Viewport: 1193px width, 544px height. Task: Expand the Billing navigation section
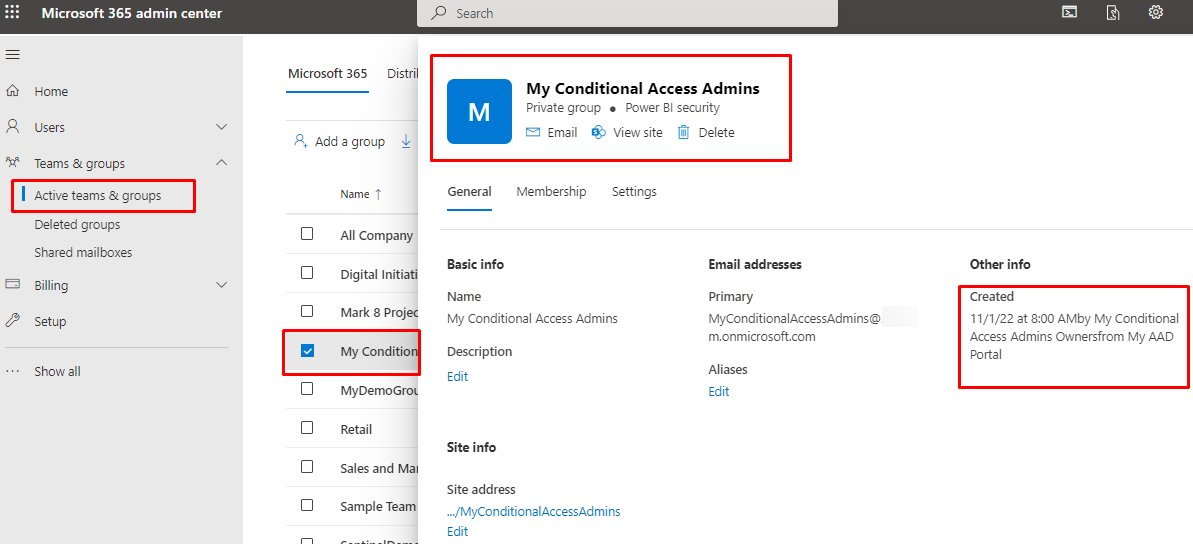pyautogui.click(x=222, y=285)
